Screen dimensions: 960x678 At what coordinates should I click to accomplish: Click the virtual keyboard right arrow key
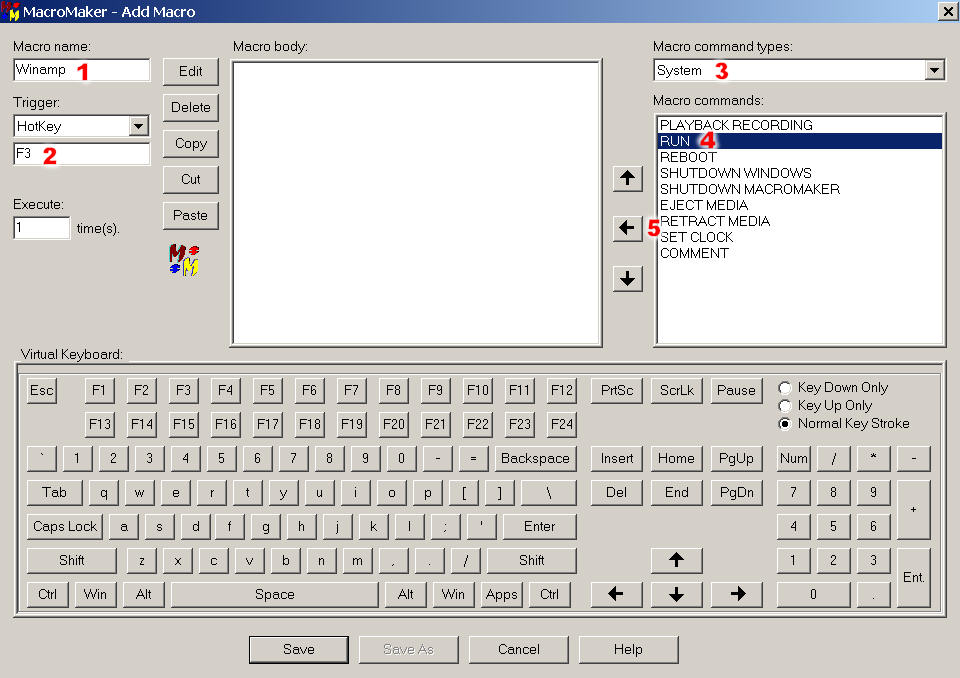737,594
